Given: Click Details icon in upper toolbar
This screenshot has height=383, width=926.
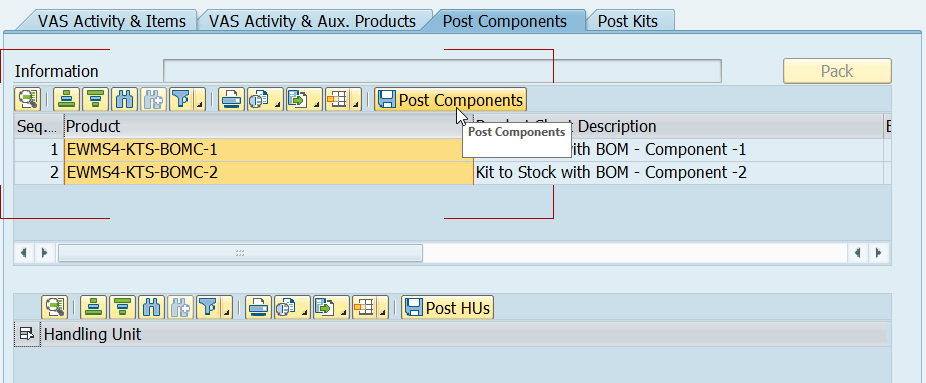Looking at the screenshot, I should pos(27,100).
